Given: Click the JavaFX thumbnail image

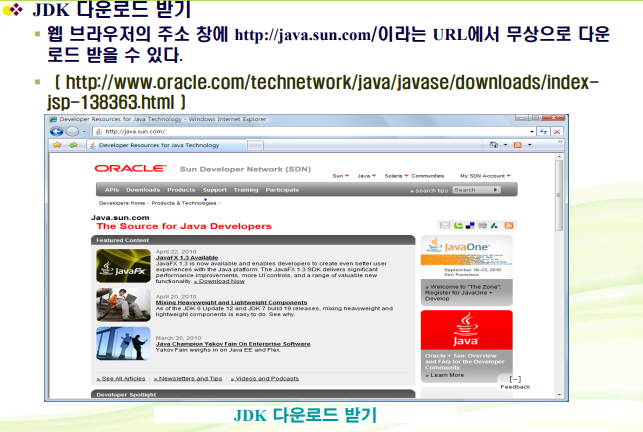Looking at the screenshot, I should (123, 266).
